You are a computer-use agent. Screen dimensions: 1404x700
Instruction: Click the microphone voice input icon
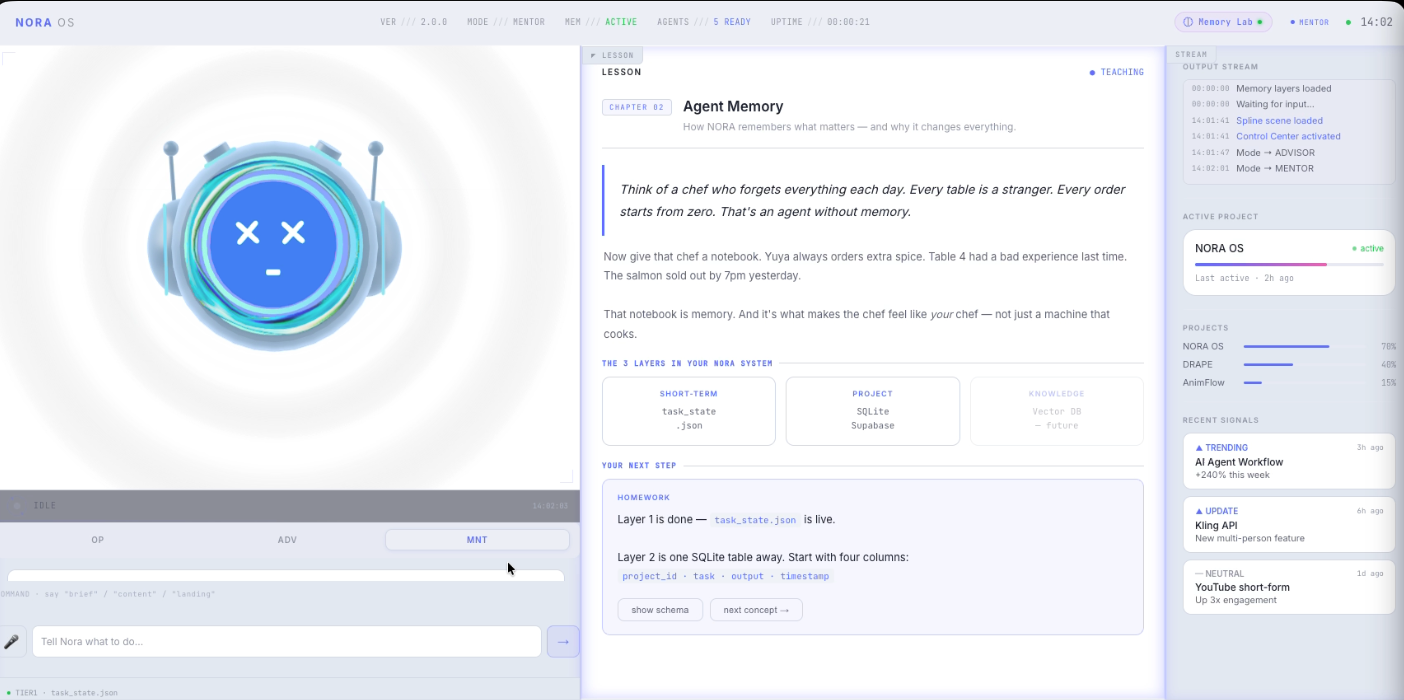click(x=12, y=642)
